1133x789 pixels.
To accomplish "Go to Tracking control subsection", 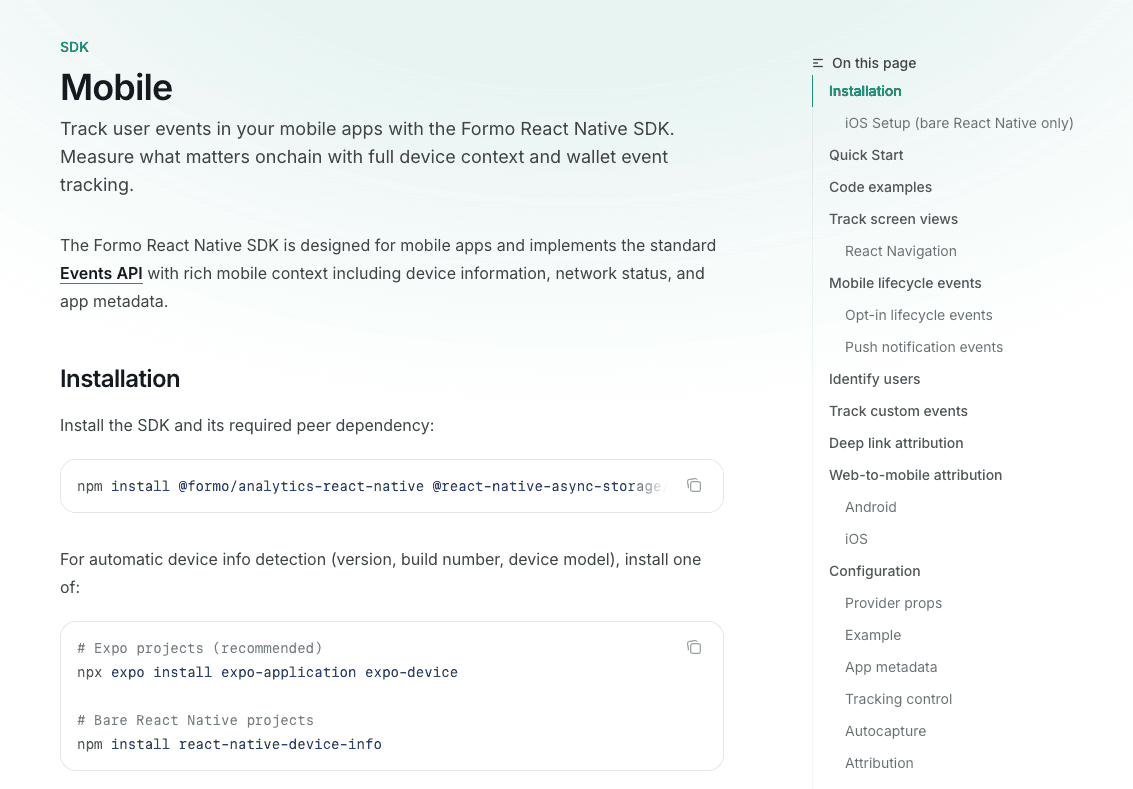I will (898, 699).
